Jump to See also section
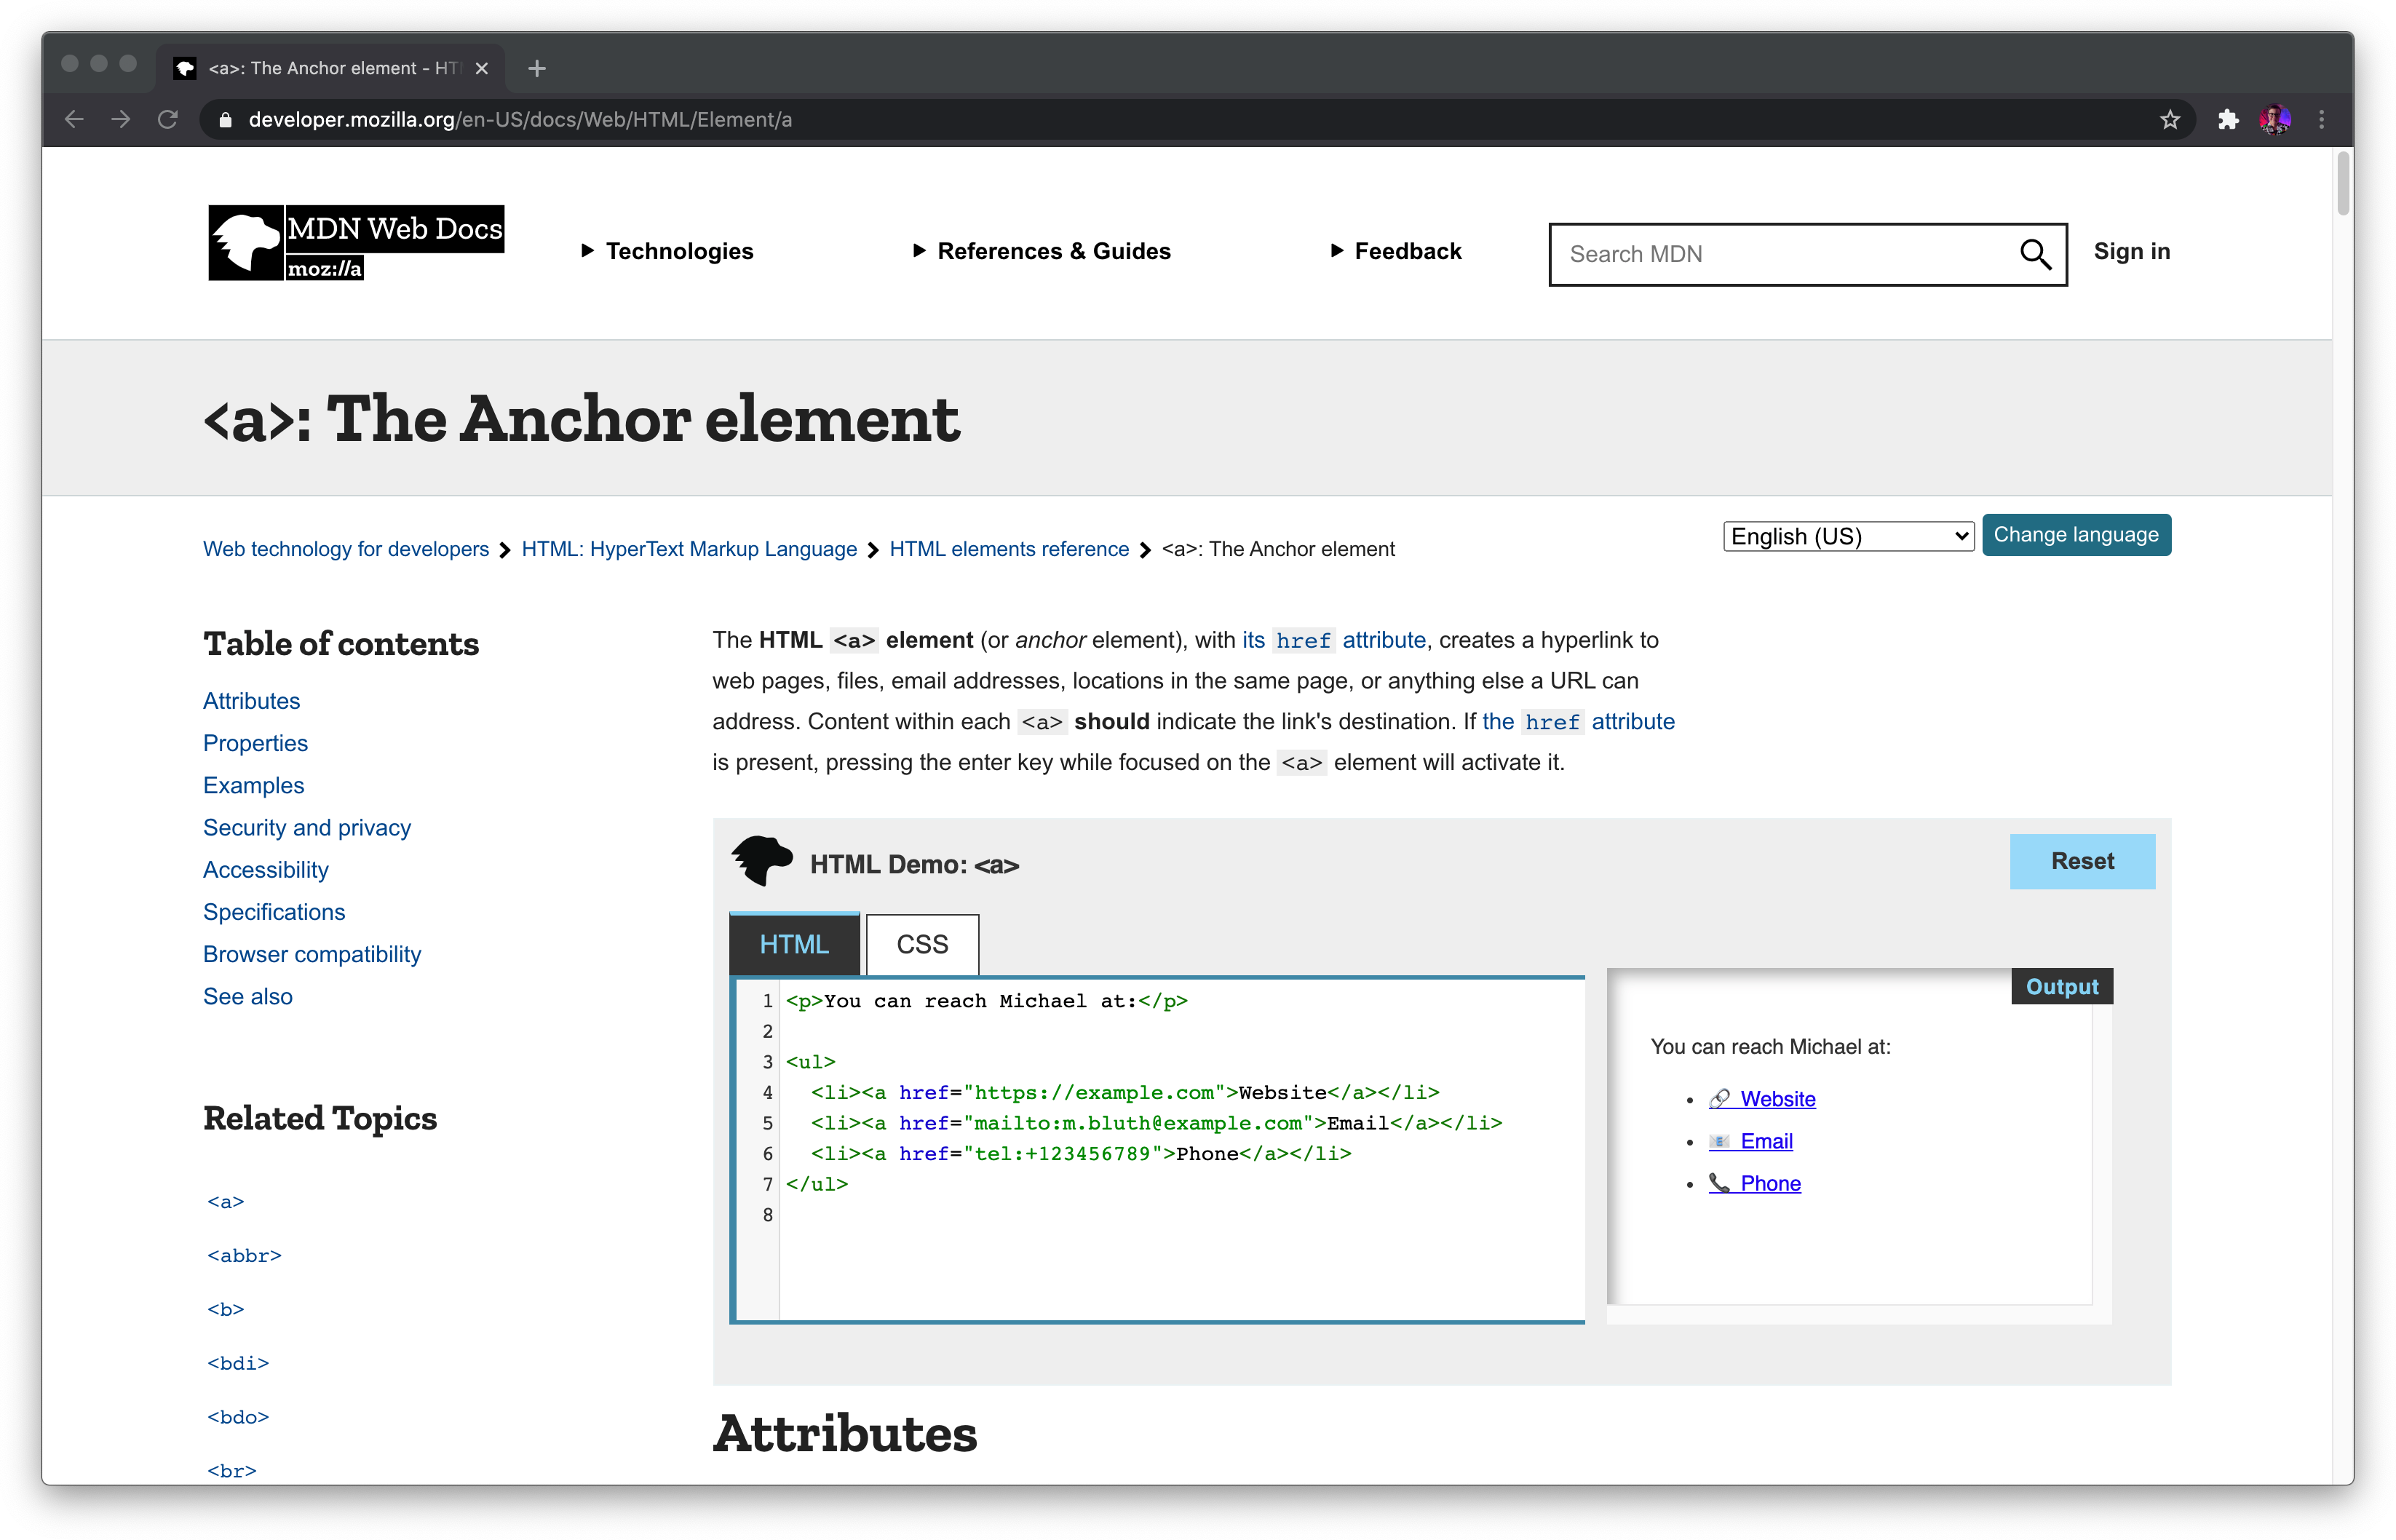 248,996
